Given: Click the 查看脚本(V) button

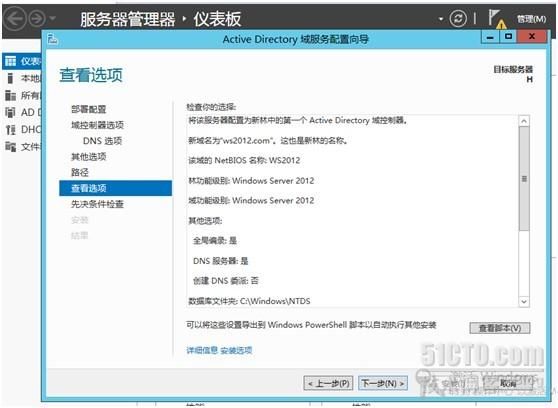Looking at the screenshot, I should 500,328.
